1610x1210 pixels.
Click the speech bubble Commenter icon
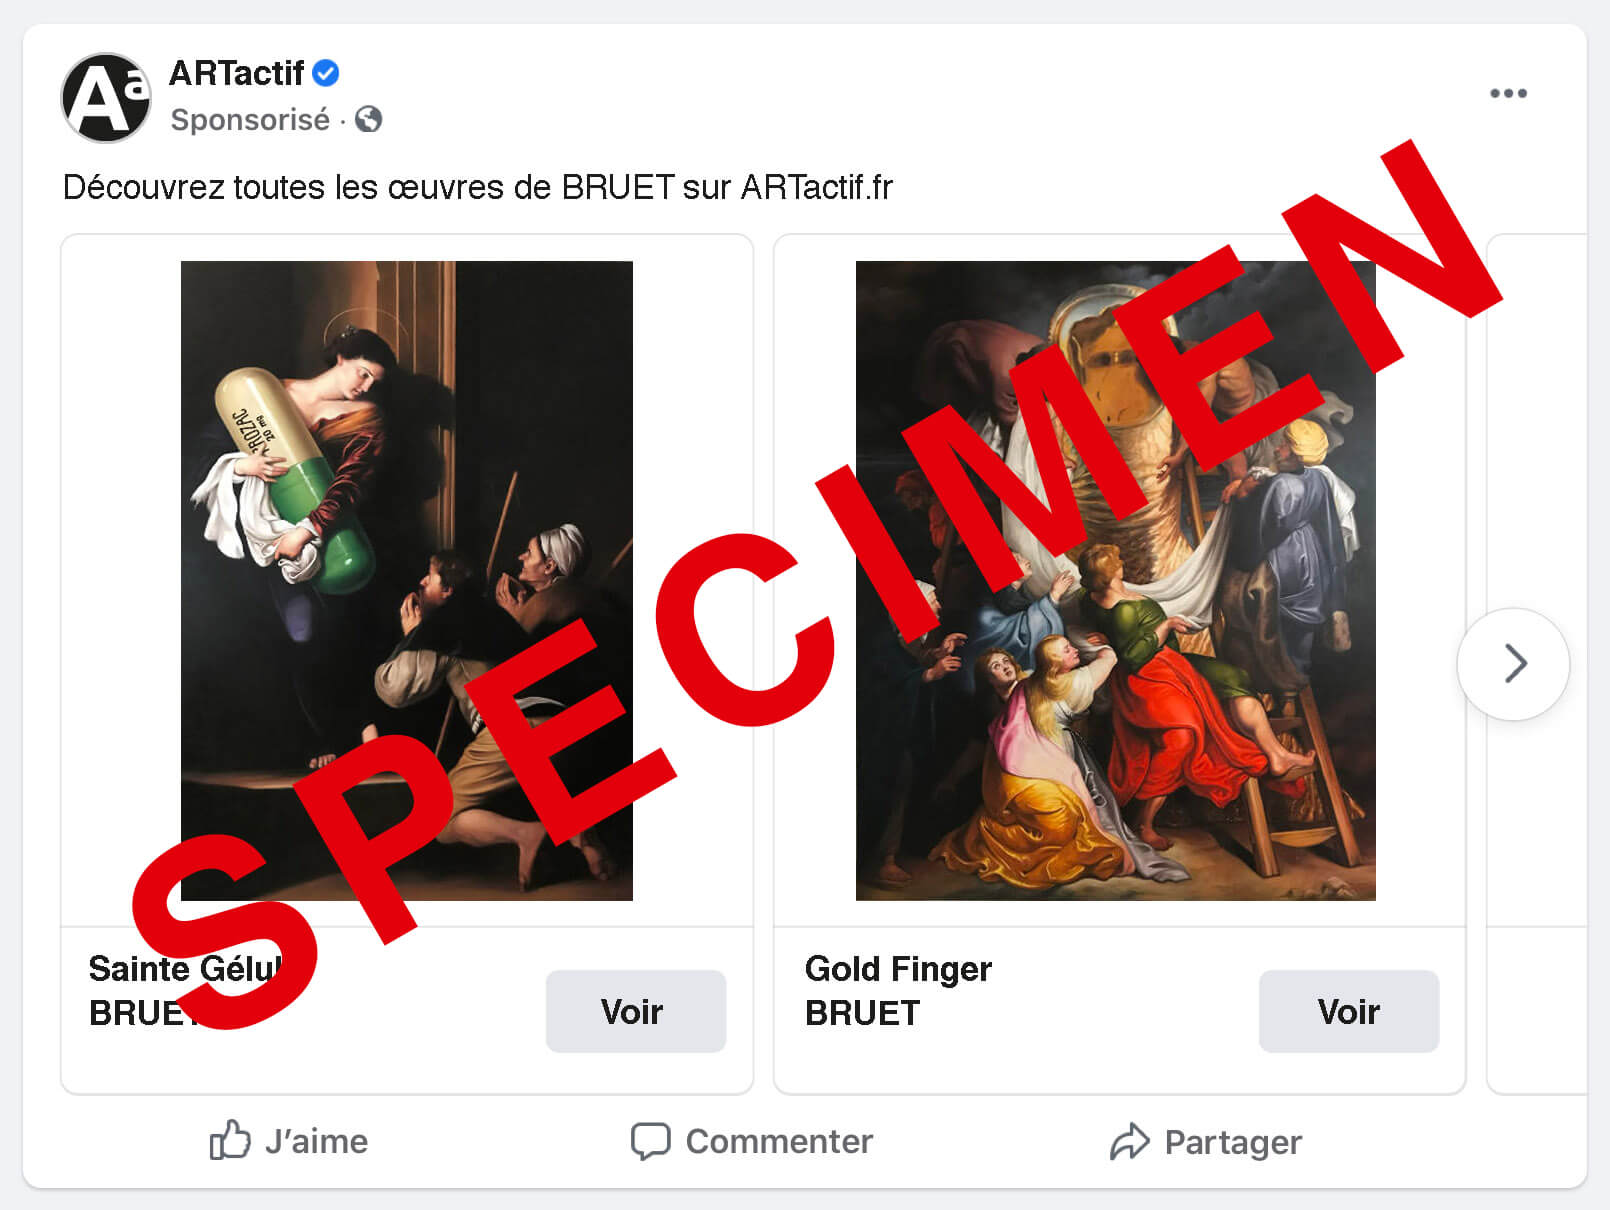pos(650,1141)
